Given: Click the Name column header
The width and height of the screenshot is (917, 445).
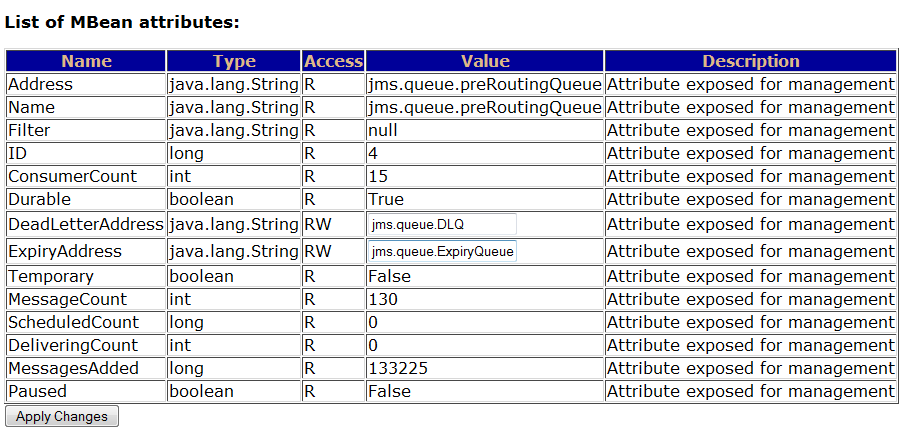Looking at the screenshot, I should coord(86,61).
